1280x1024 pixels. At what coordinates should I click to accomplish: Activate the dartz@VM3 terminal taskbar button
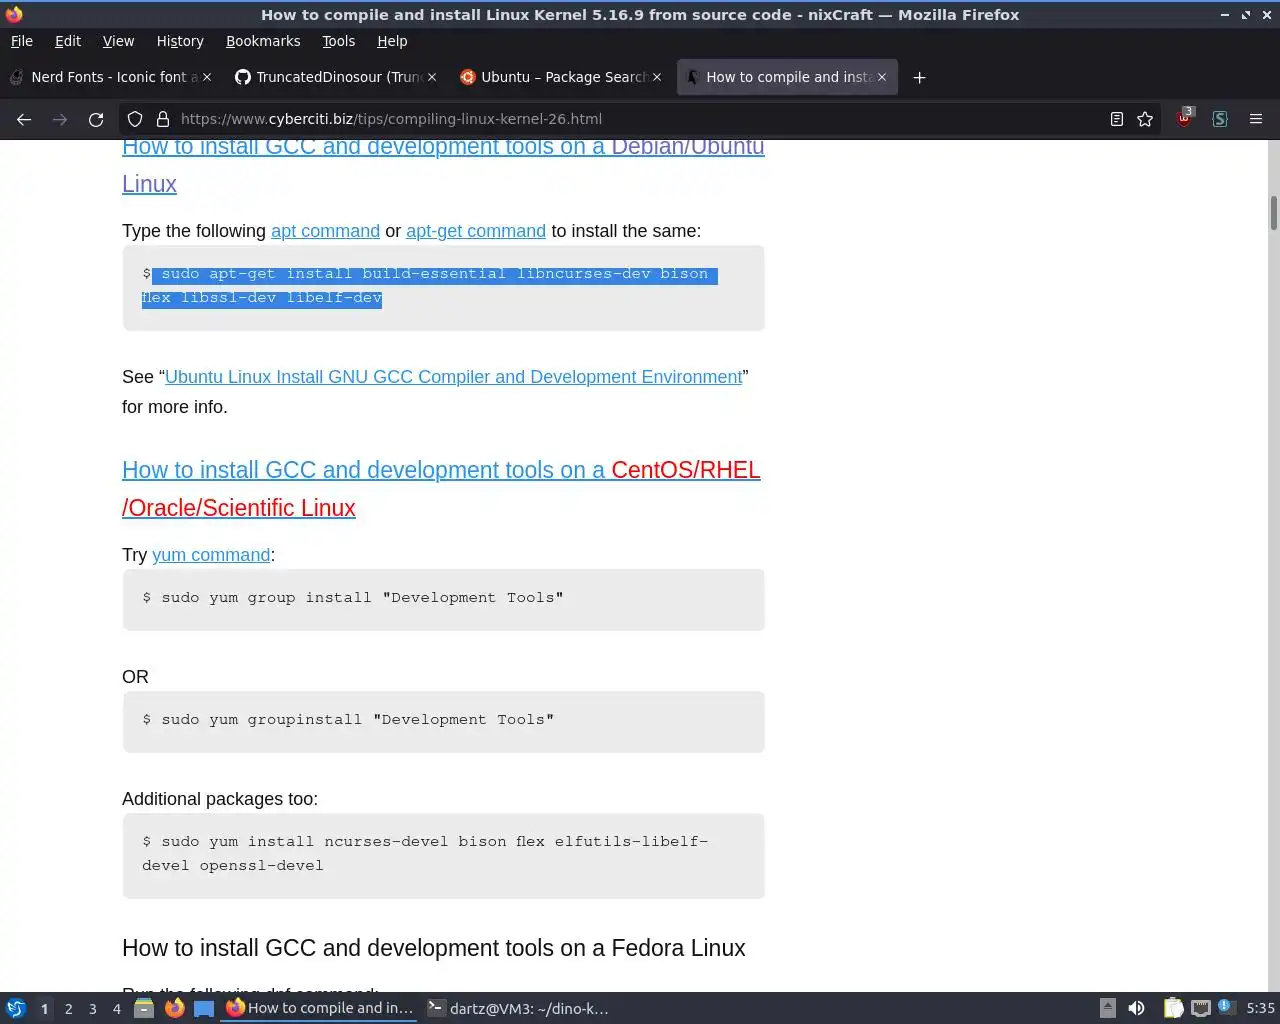[519, 1008]
